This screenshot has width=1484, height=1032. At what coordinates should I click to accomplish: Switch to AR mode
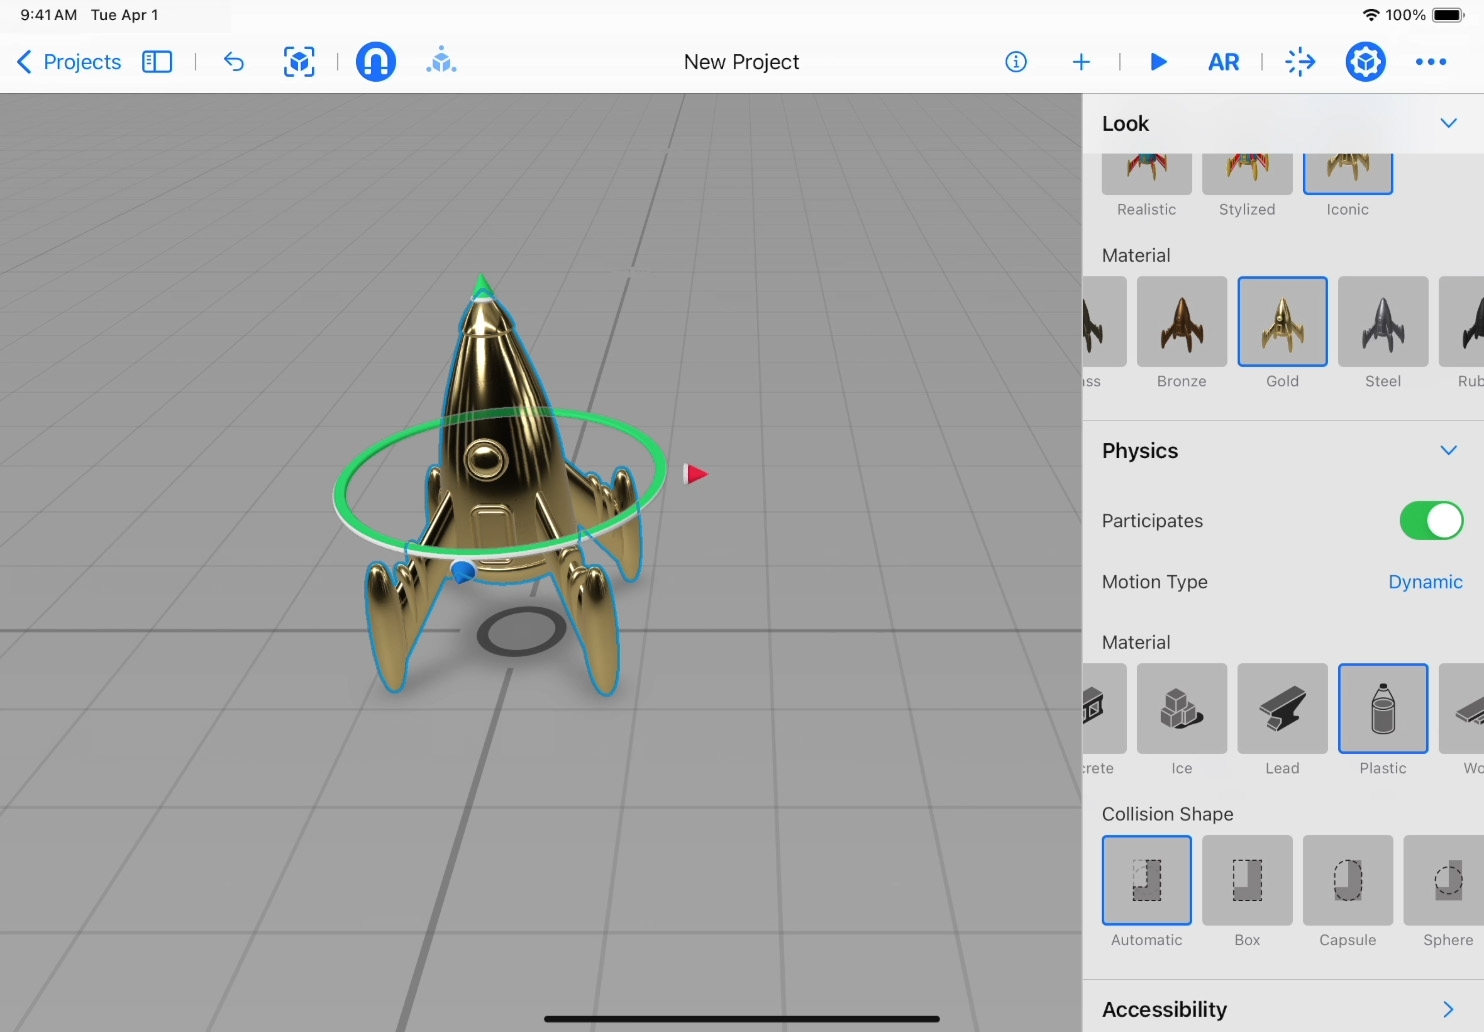(x=1223, y=62)
